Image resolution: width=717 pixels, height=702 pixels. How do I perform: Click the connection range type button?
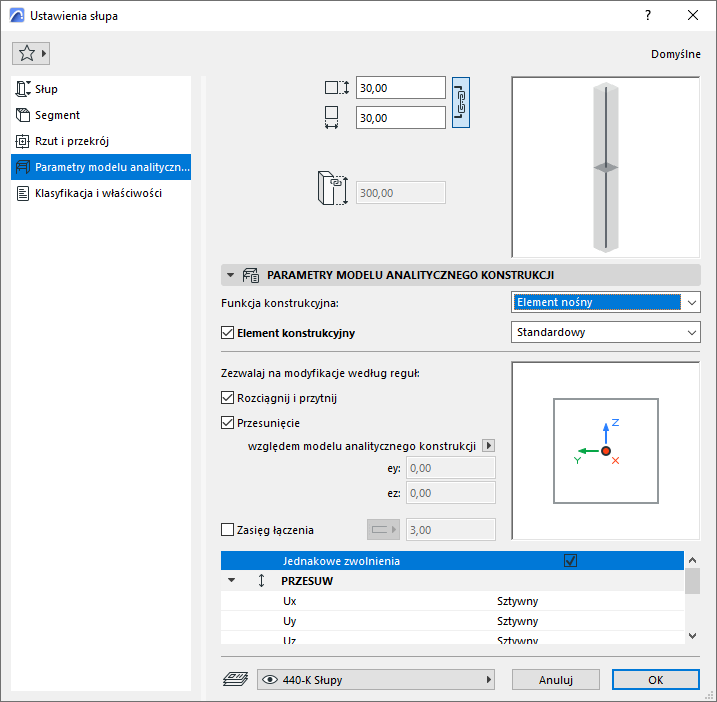pyautogui.click(x=383, y=530)
